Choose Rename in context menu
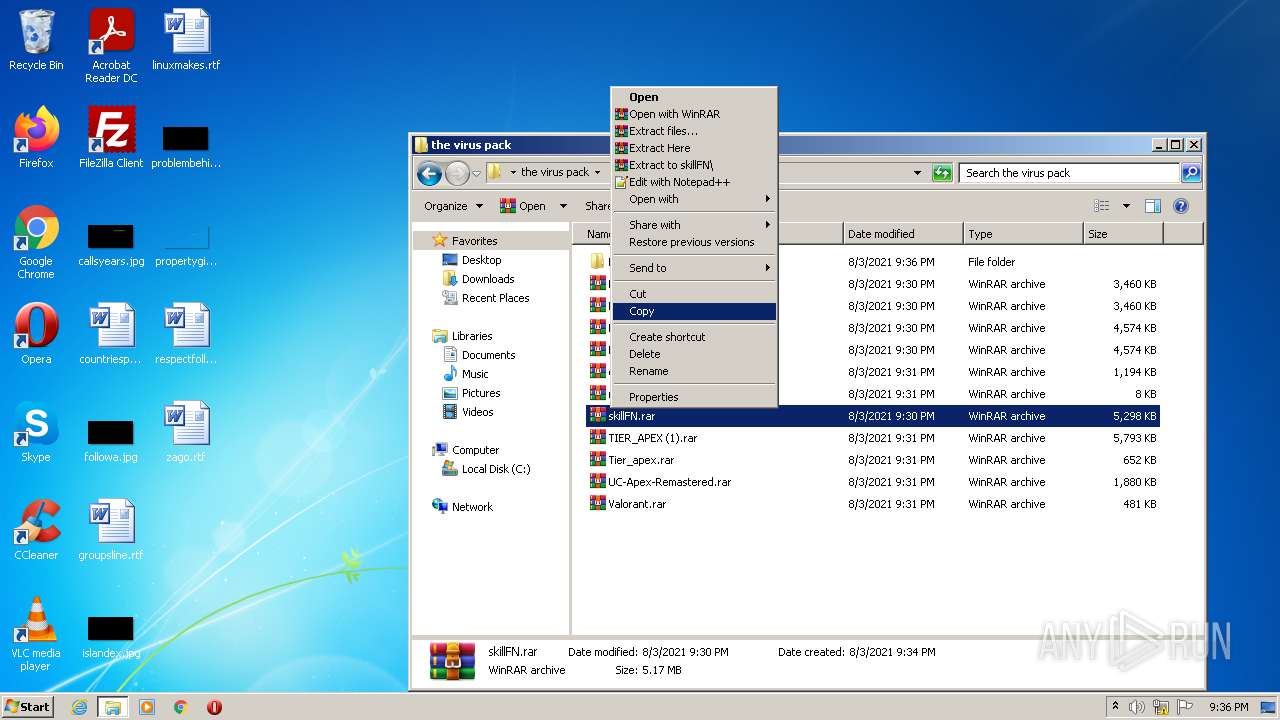Viewport: 1280px width, 720px height. [x=694, y=371]
